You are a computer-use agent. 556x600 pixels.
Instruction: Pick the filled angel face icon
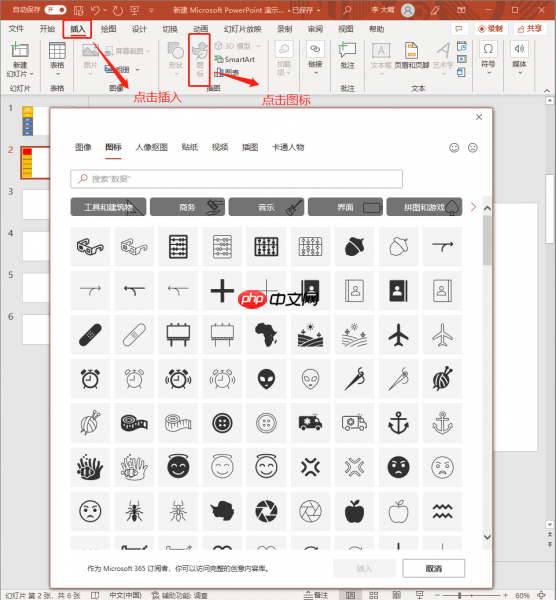click(178, 467)
